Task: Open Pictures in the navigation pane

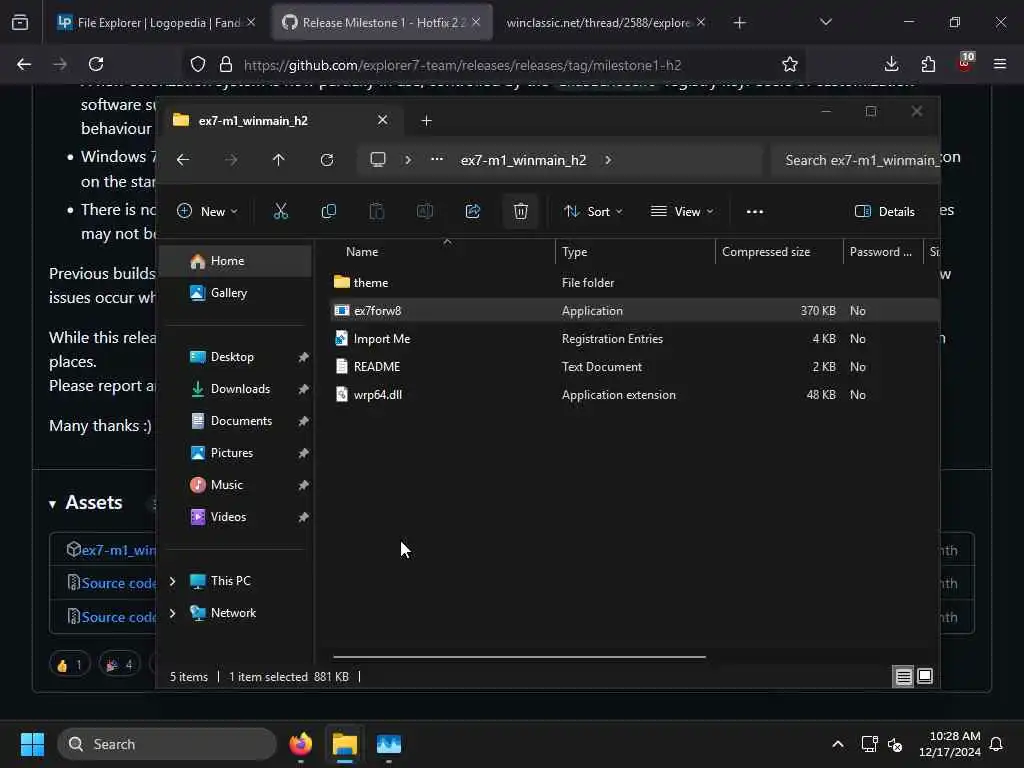Action: (x=236, y=453)
